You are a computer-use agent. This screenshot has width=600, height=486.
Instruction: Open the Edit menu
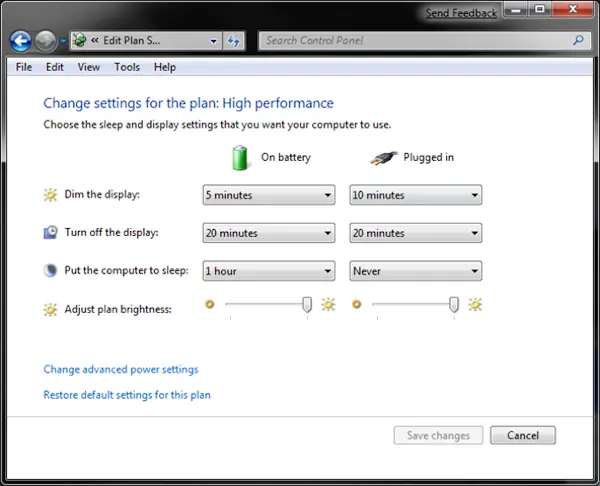pos(55,67)
